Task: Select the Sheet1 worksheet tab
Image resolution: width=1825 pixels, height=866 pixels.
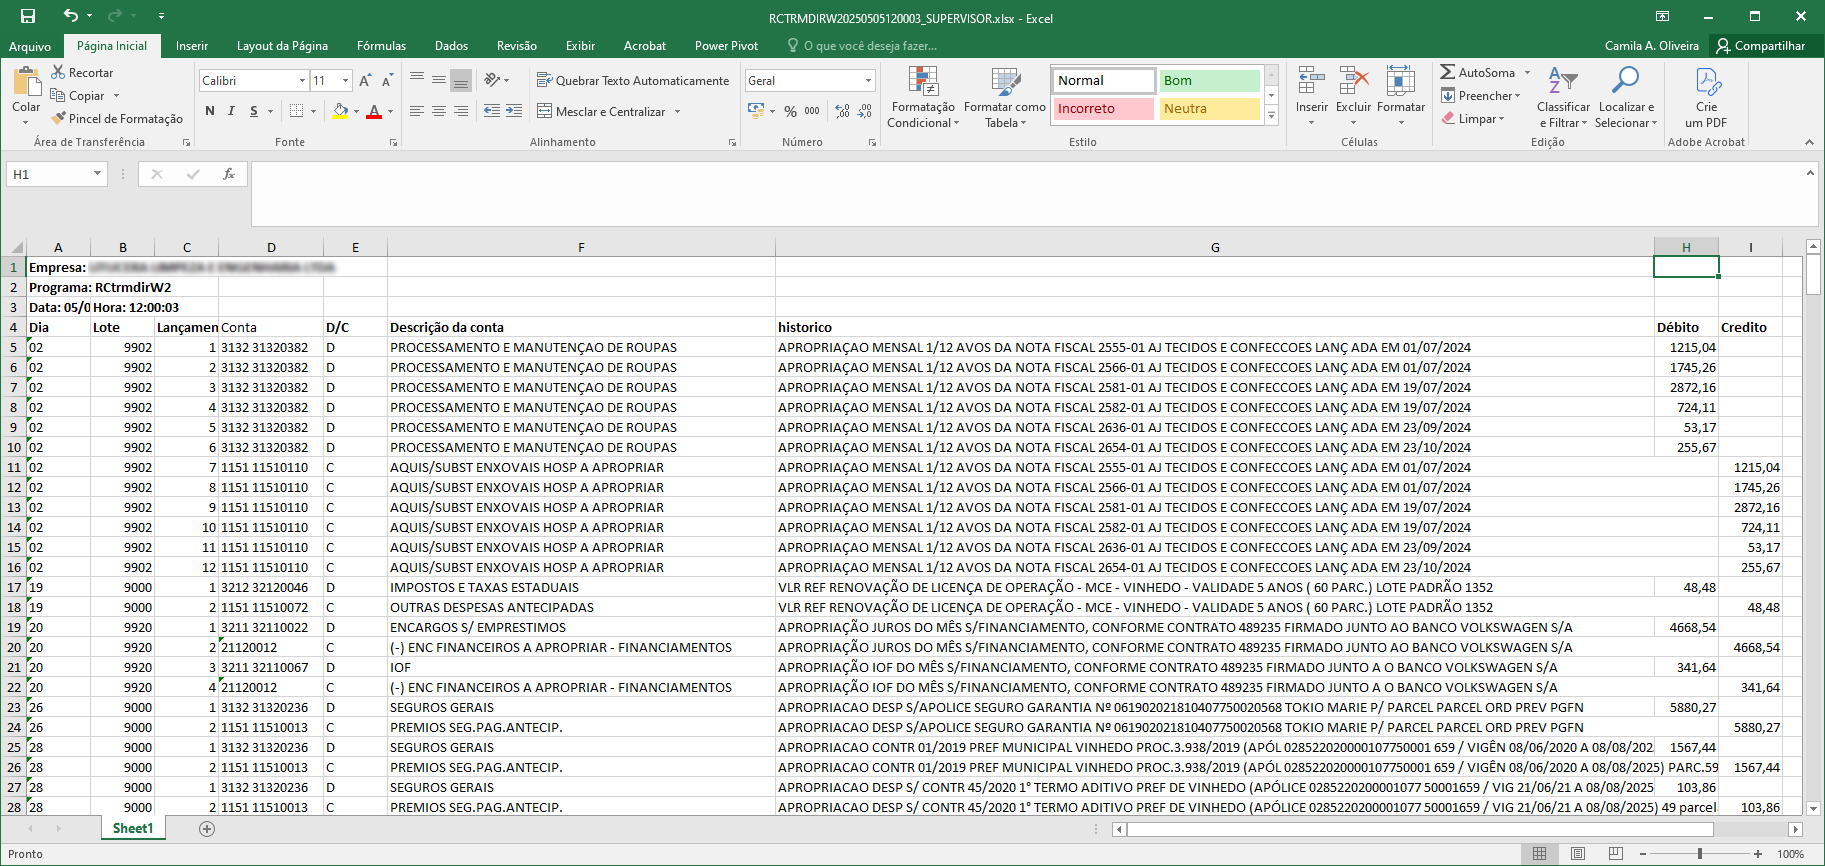Action: click(x=133, y=829)
